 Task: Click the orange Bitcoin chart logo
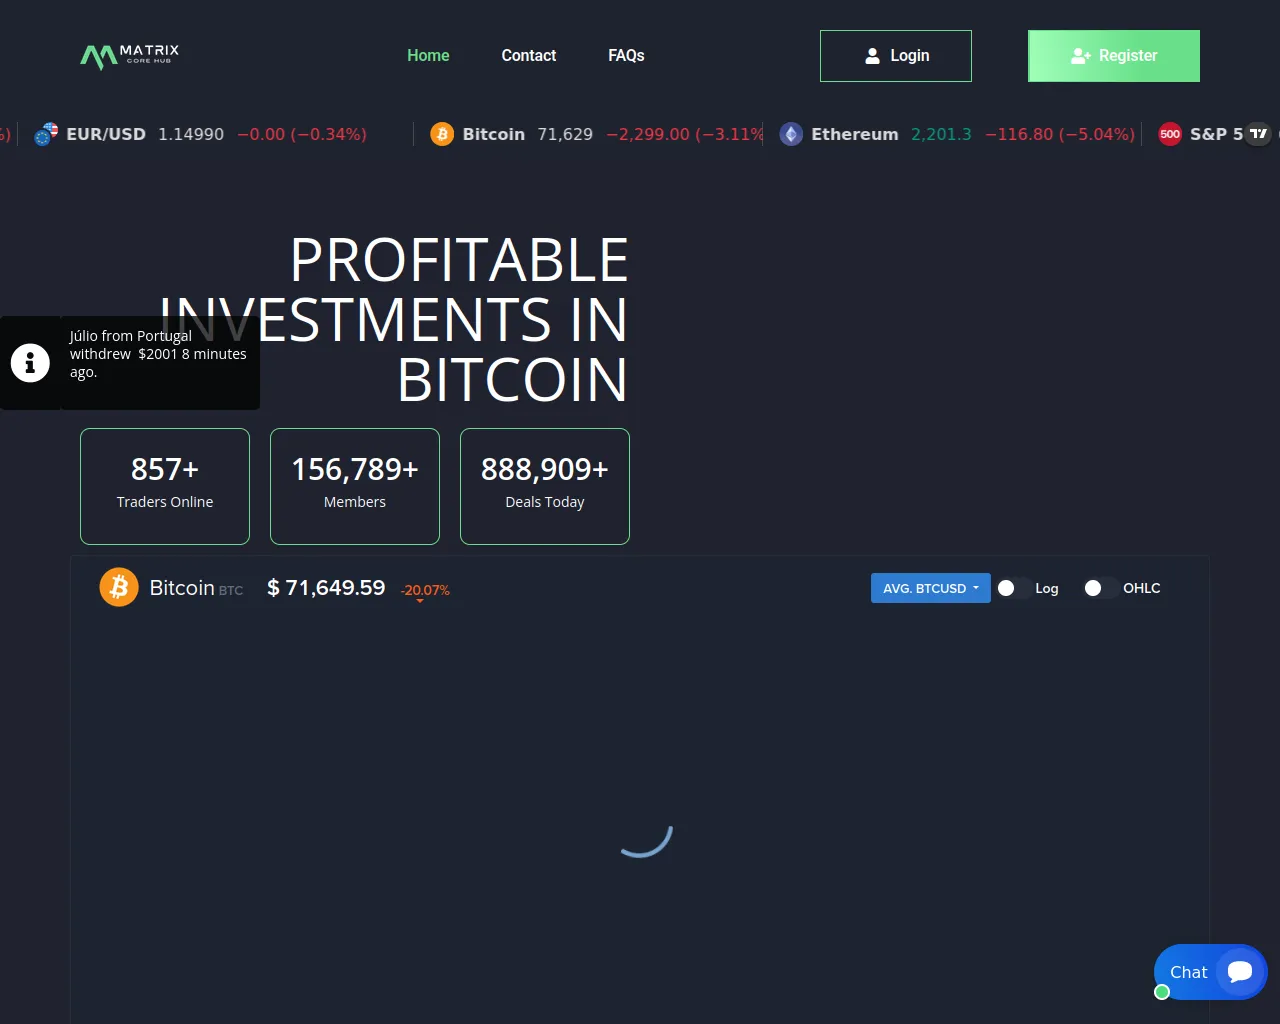[119, 588]
